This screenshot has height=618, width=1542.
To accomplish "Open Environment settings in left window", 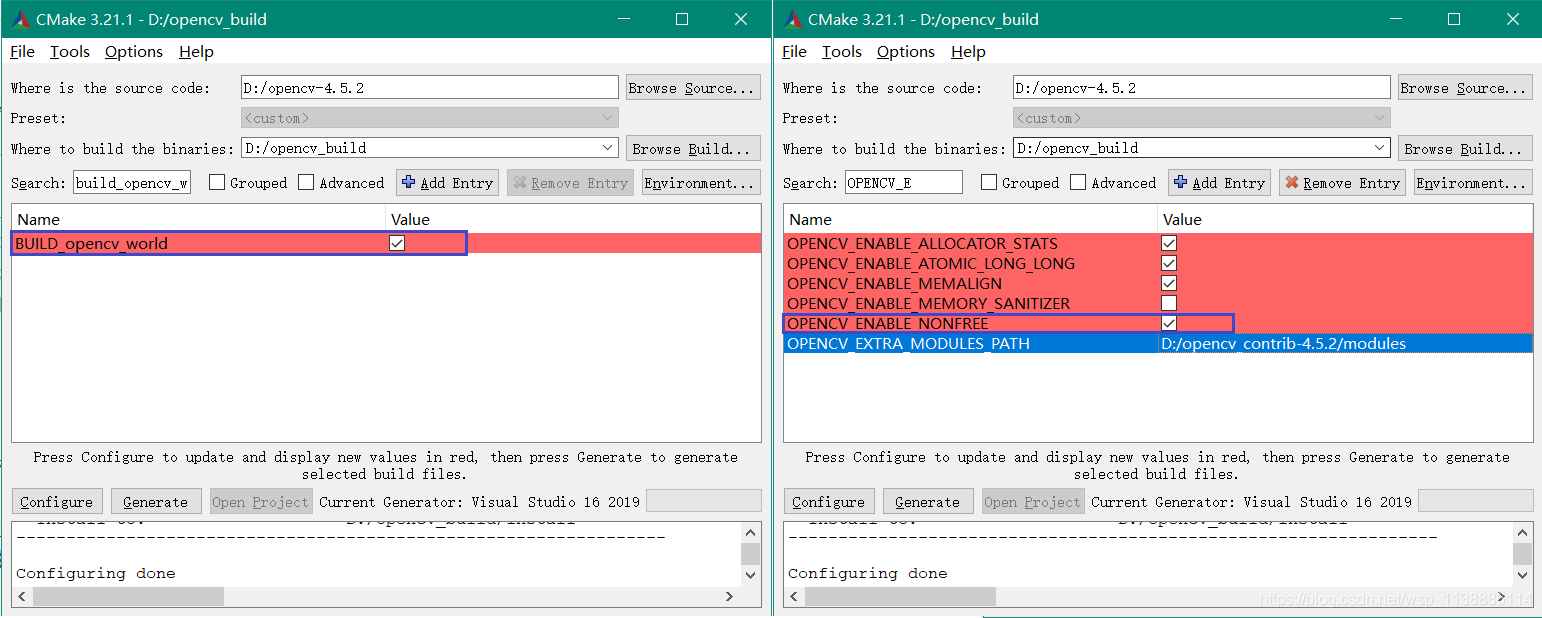I will pos(699,183).
